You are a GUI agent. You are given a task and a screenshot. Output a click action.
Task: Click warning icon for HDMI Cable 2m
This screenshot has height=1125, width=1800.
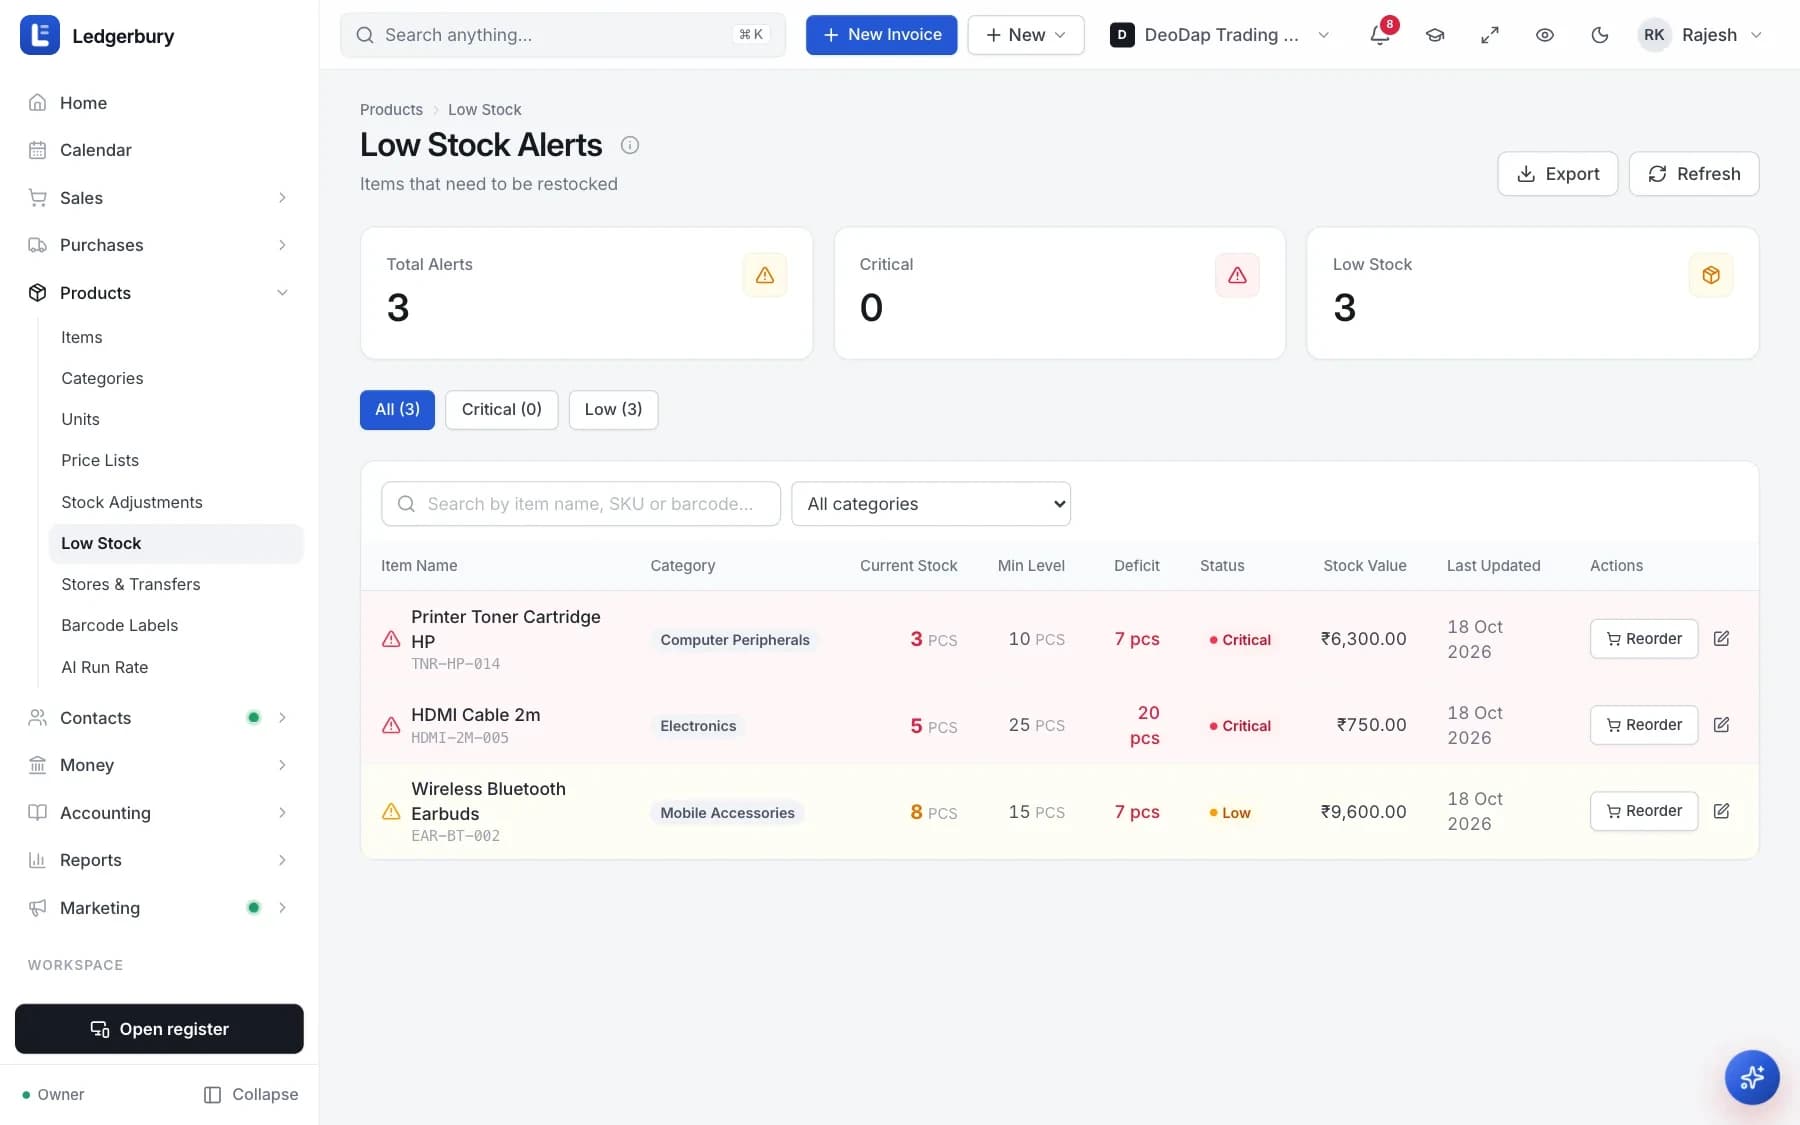391,725
